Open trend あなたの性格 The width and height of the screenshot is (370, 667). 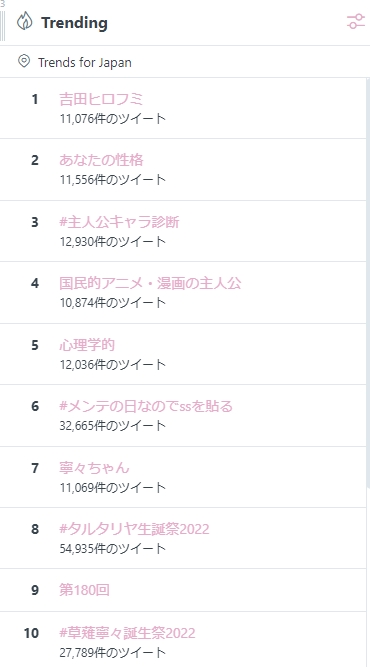101,160
